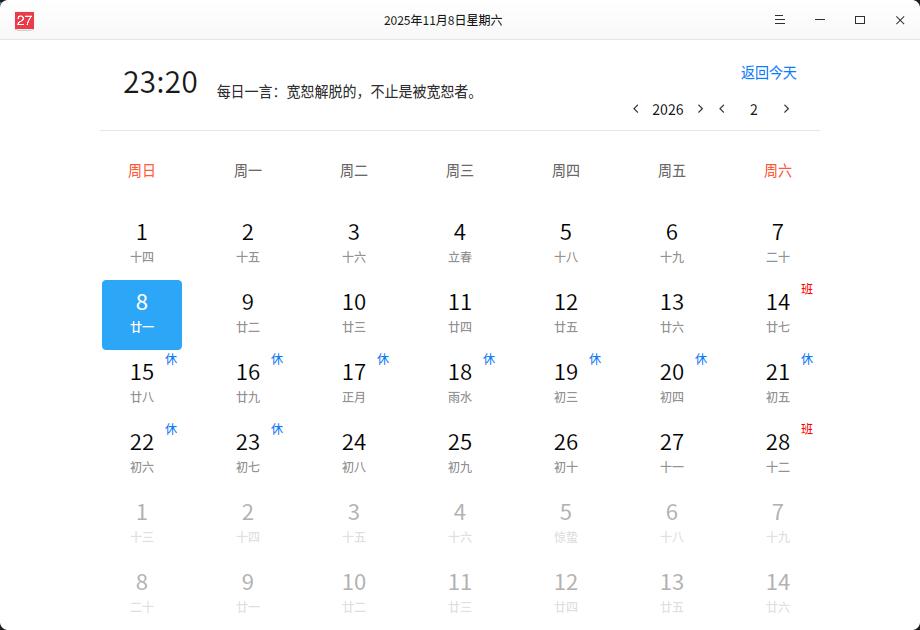
Task: Open March with the next-month chevron
Action: (787, 110)
